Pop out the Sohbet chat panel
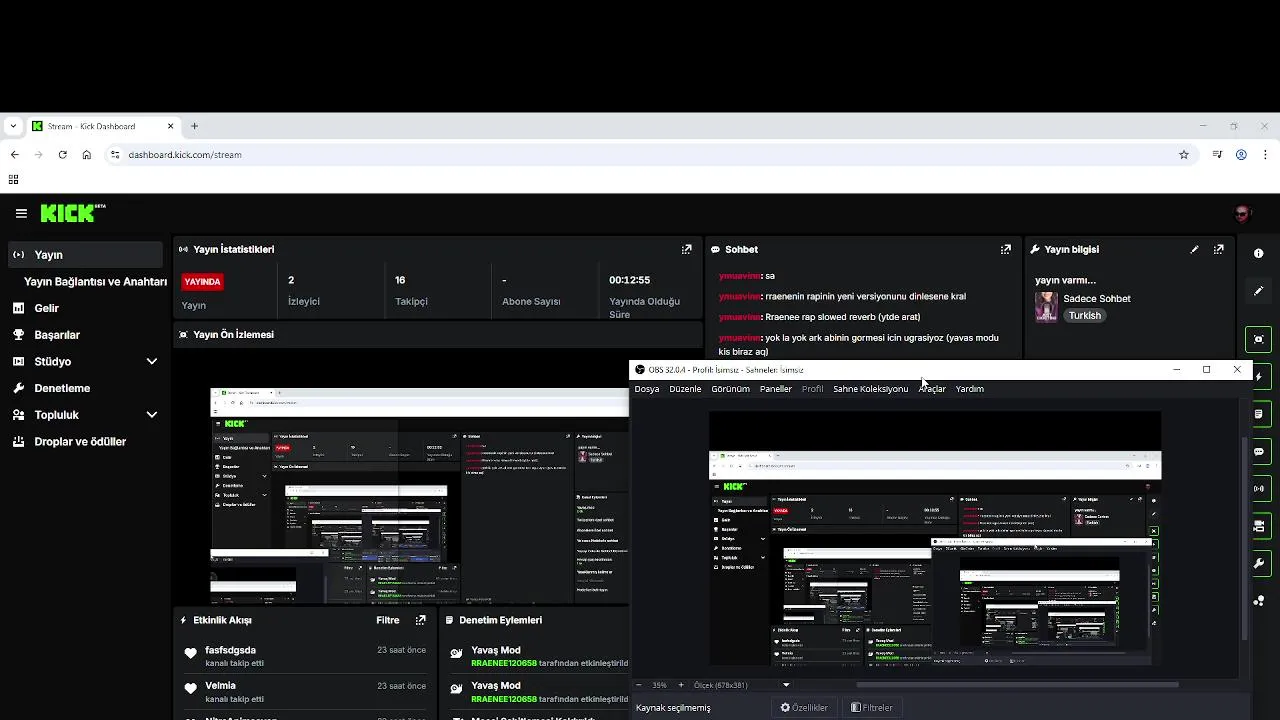Image resolution: width=1280 pixels, height=720 pixels. [x=1006, y=249]
